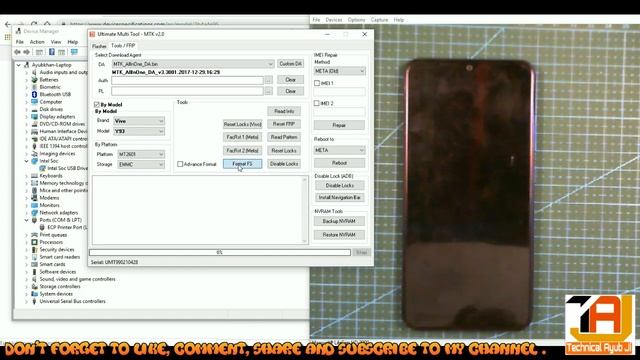Select the Security devices icon
This screenshot has height=360, width=640.
click(x=35, y=249)
